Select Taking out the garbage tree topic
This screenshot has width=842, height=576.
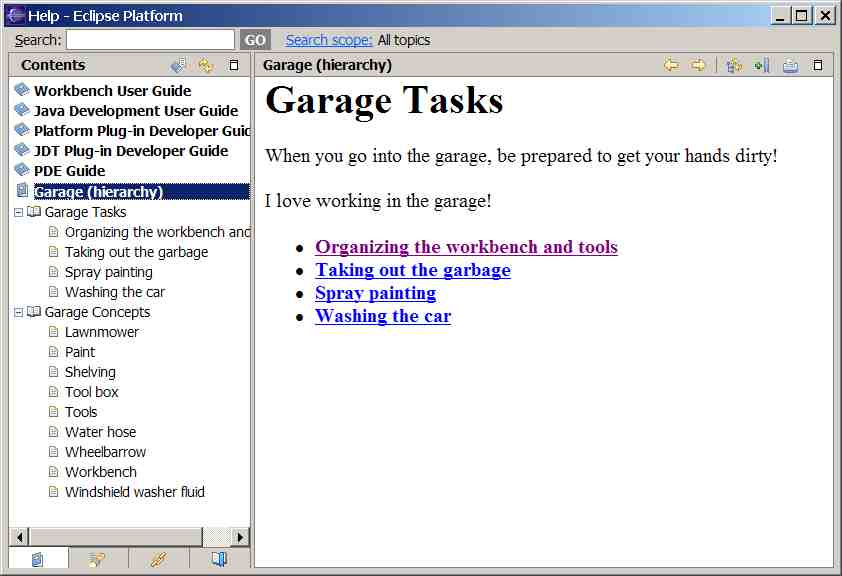pos(136,252)
